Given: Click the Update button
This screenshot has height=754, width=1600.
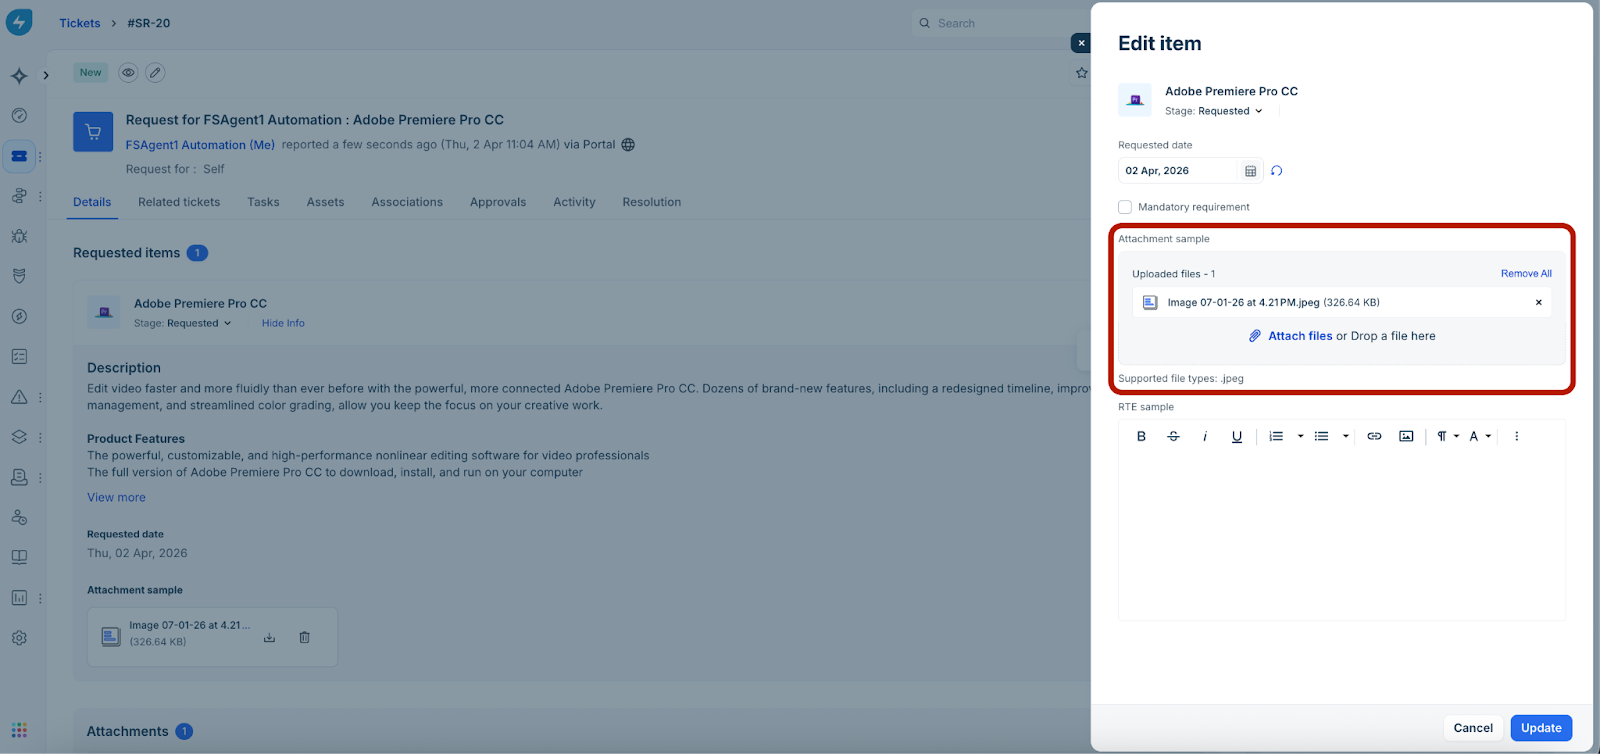Looking at the screenshot, I should tap(1541, 728).
